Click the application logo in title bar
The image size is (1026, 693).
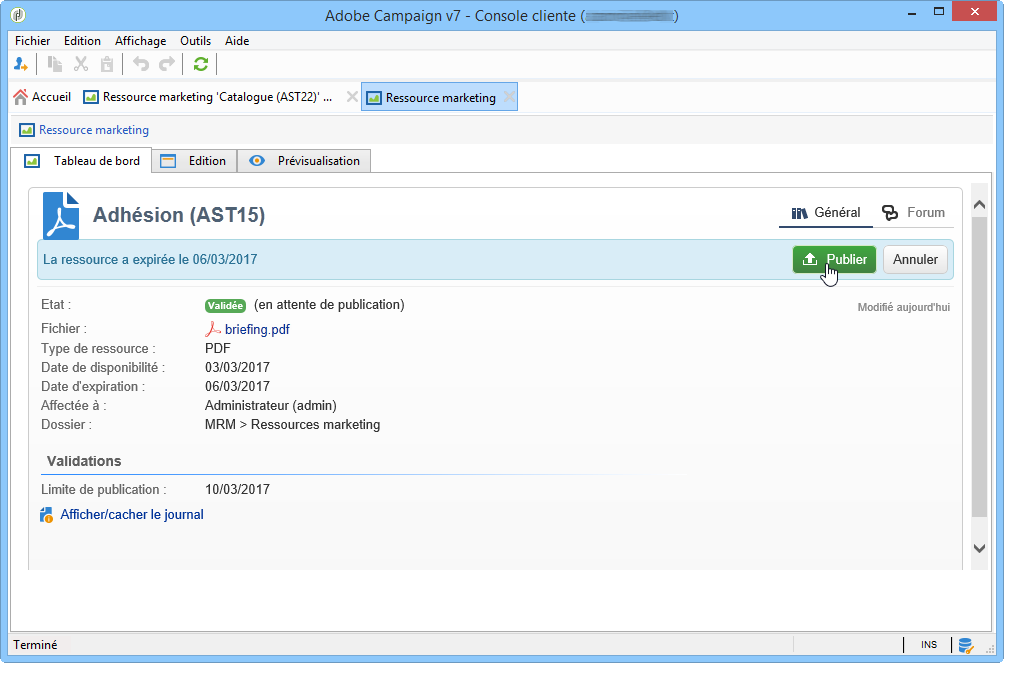(x=18, y=14)
